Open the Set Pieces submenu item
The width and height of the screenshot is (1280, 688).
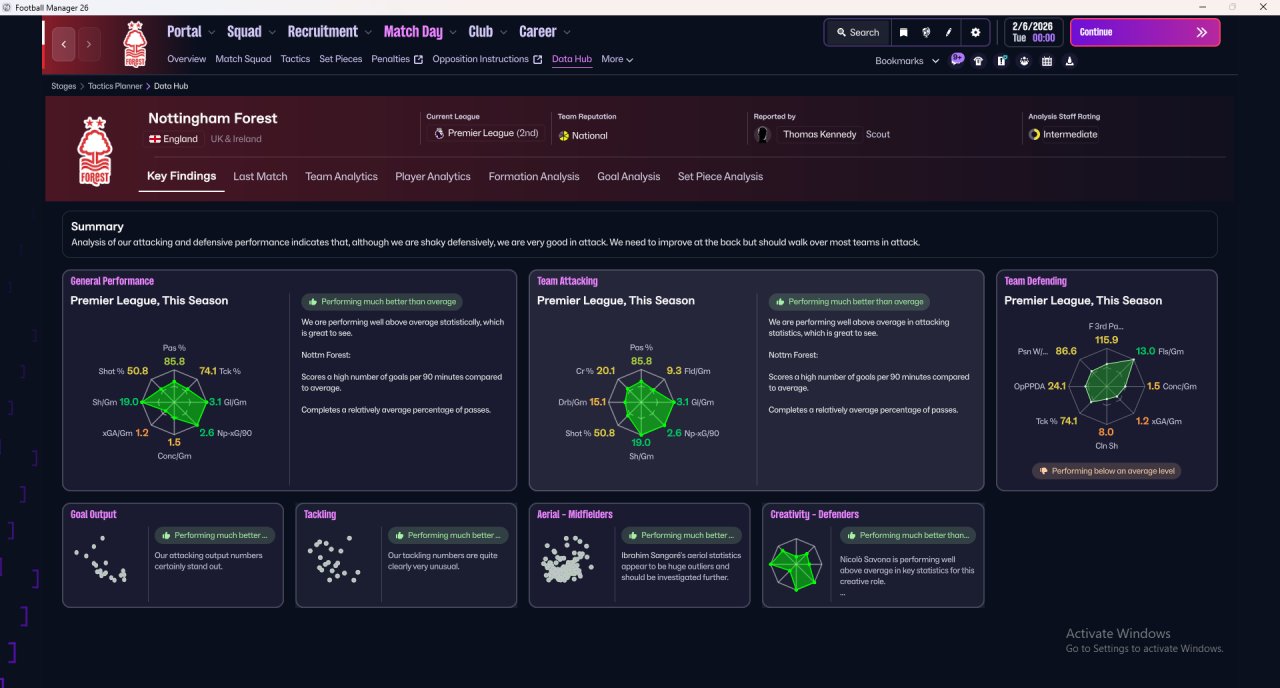pos(341,59)
